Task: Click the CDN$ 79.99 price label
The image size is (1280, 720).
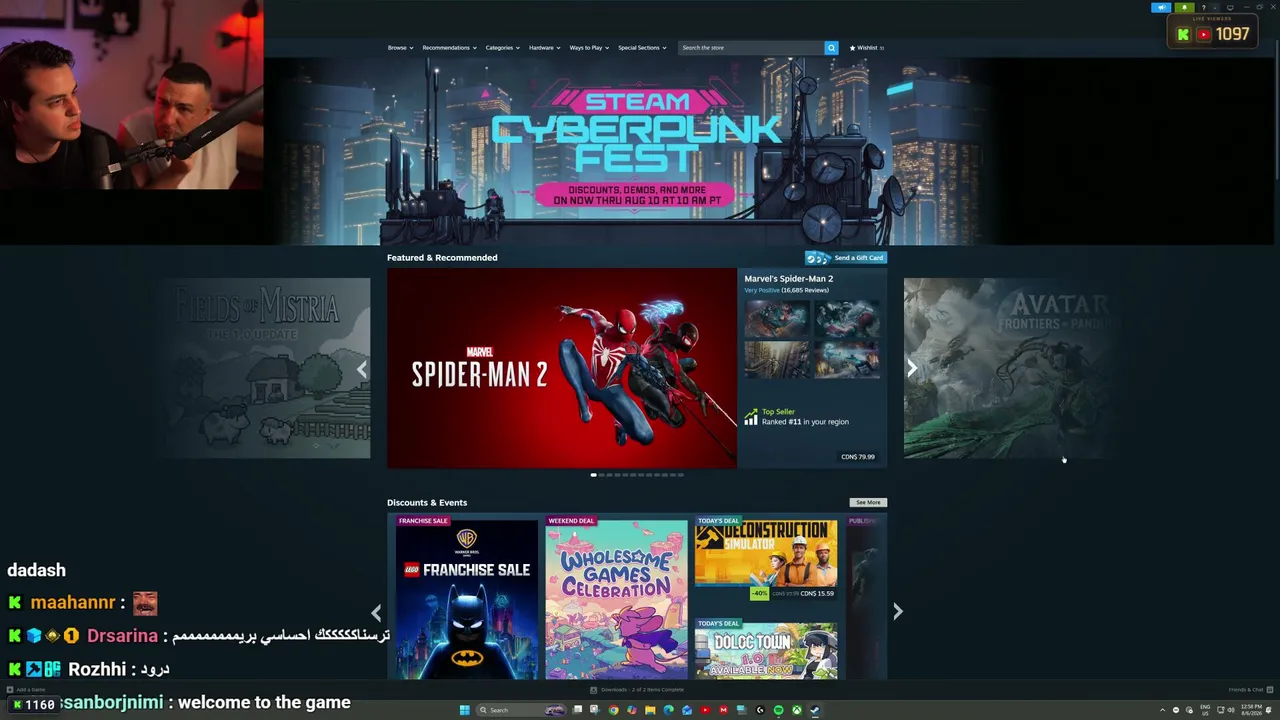Action: pos(858,457)
